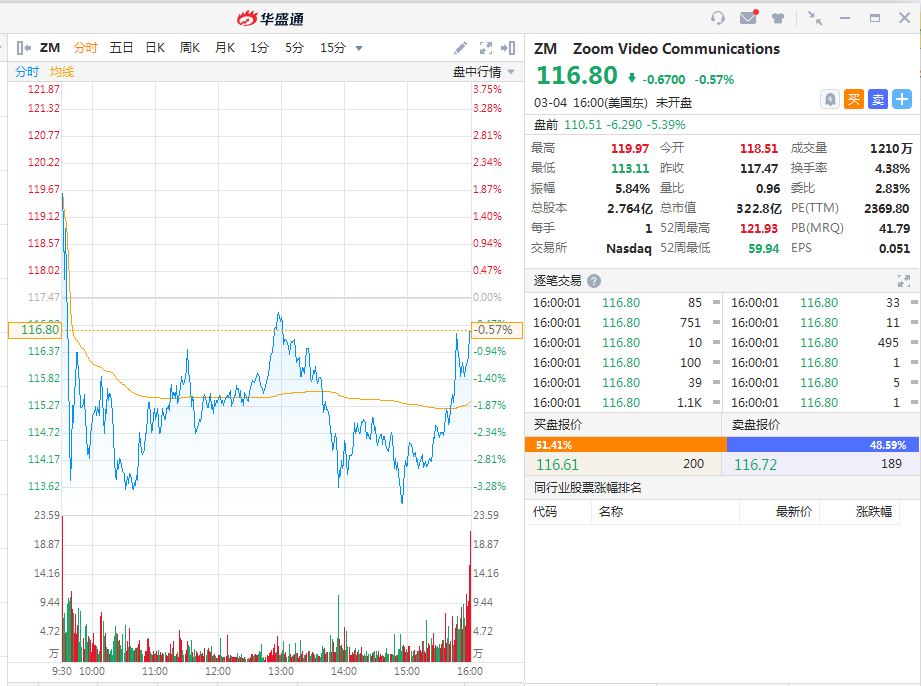The width and height of the screenshot is (921, 686).
Task: Switch to the 日K chart tab
Action: pos(155,48)
